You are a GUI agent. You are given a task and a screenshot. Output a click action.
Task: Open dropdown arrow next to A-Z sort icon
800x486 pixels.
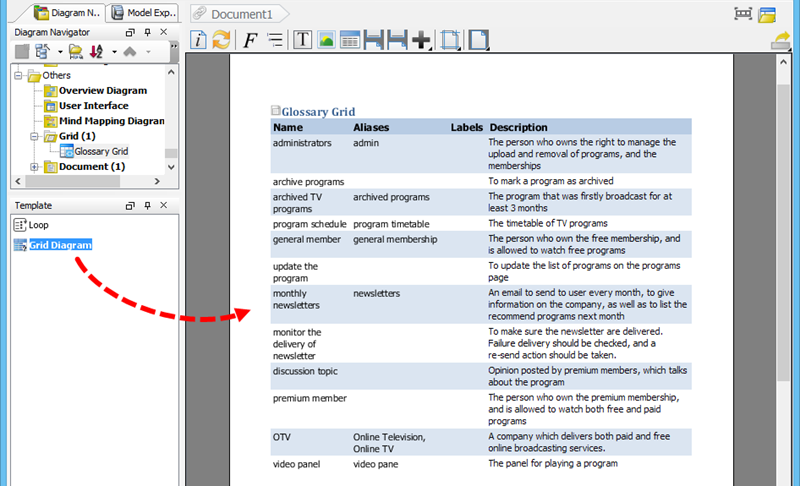coord(114,52)
